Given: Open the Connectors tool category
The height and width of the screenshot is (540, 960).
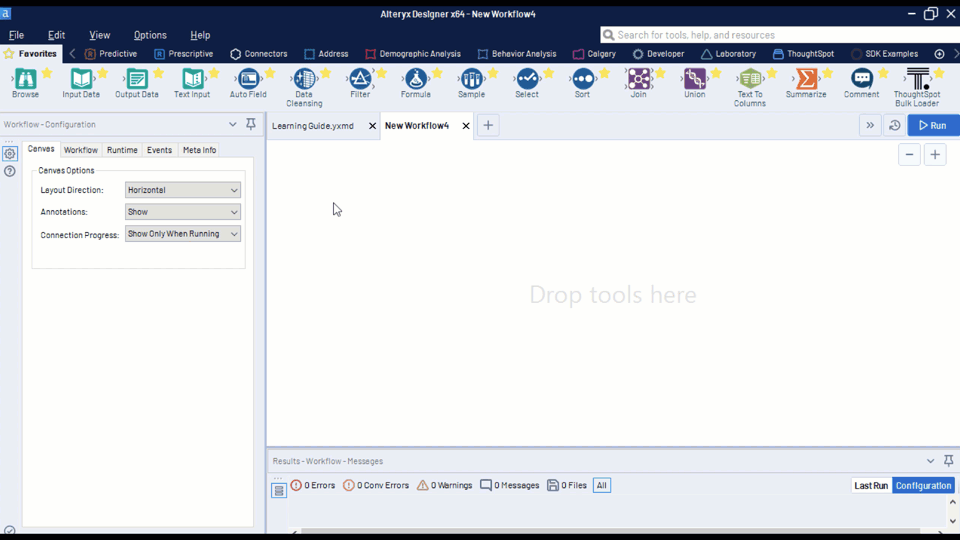Looking at the screenshot, I should (258, 54).
